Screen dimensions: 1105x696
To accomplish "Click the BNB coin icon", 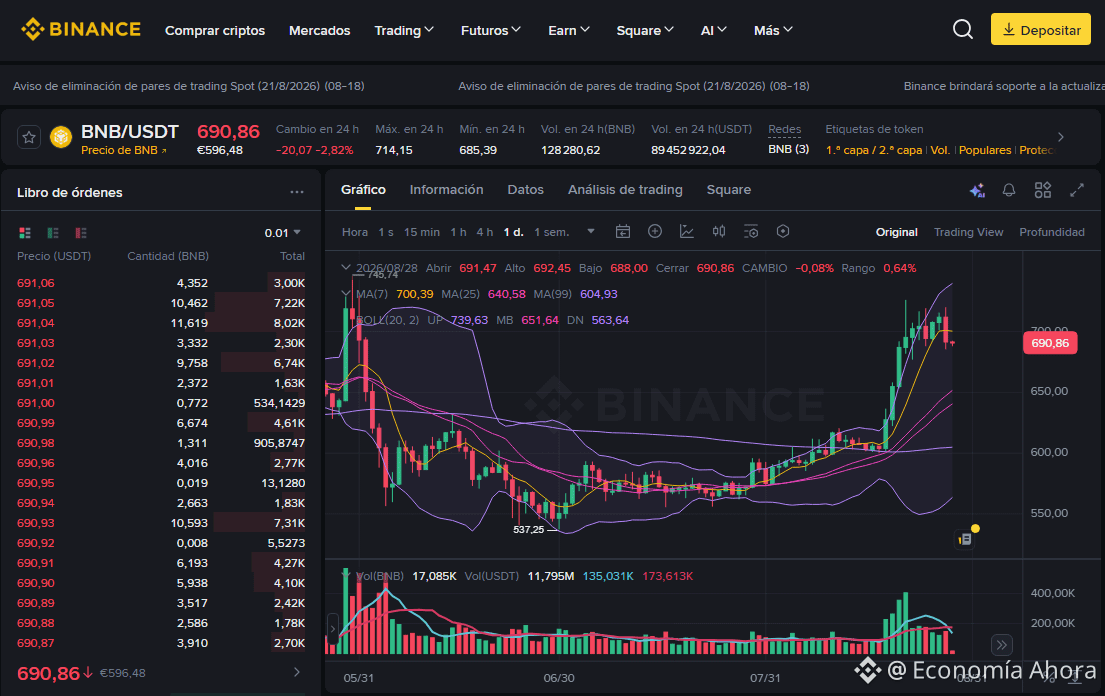I will pyautogui.click(x=61, y=137).
